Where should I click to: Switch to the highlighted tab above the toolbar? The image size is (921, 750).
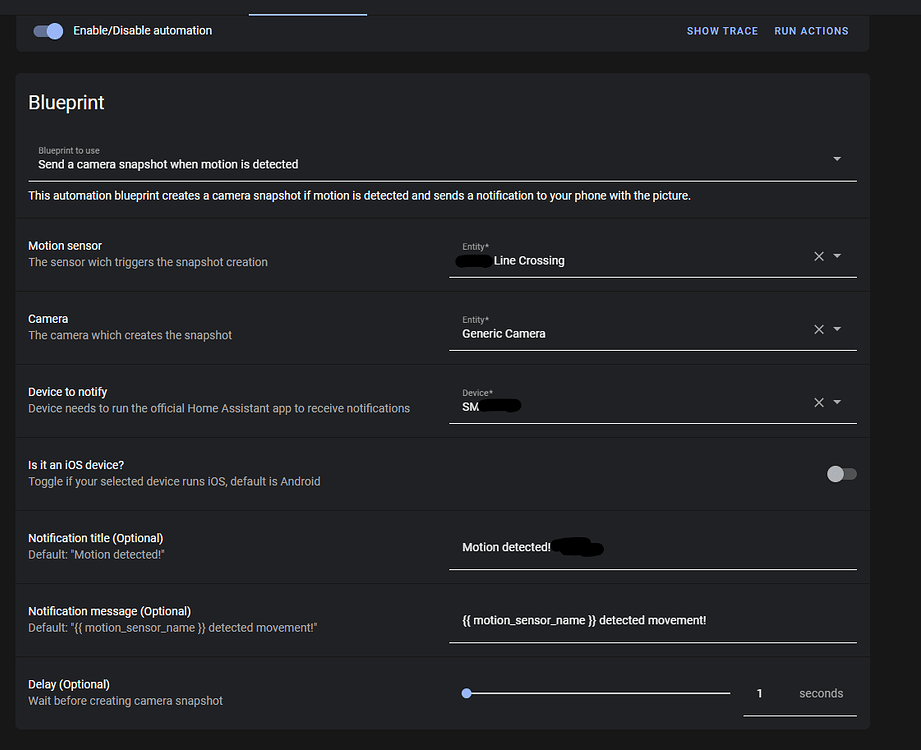click(x=307, y=7)
